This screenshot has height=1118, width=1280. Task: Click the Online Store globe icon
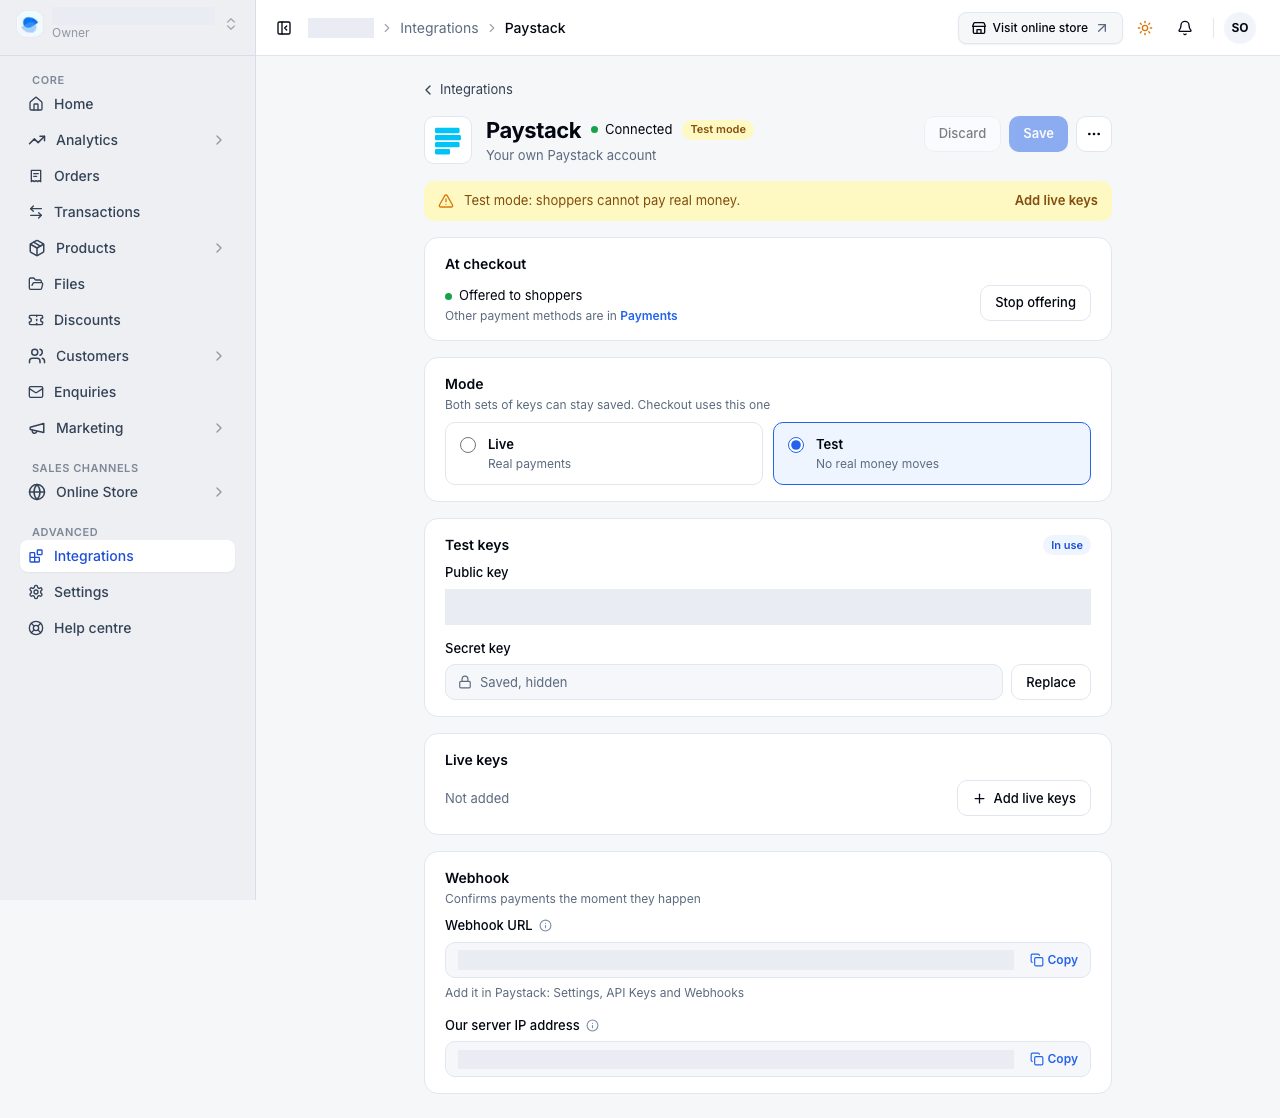37,492
